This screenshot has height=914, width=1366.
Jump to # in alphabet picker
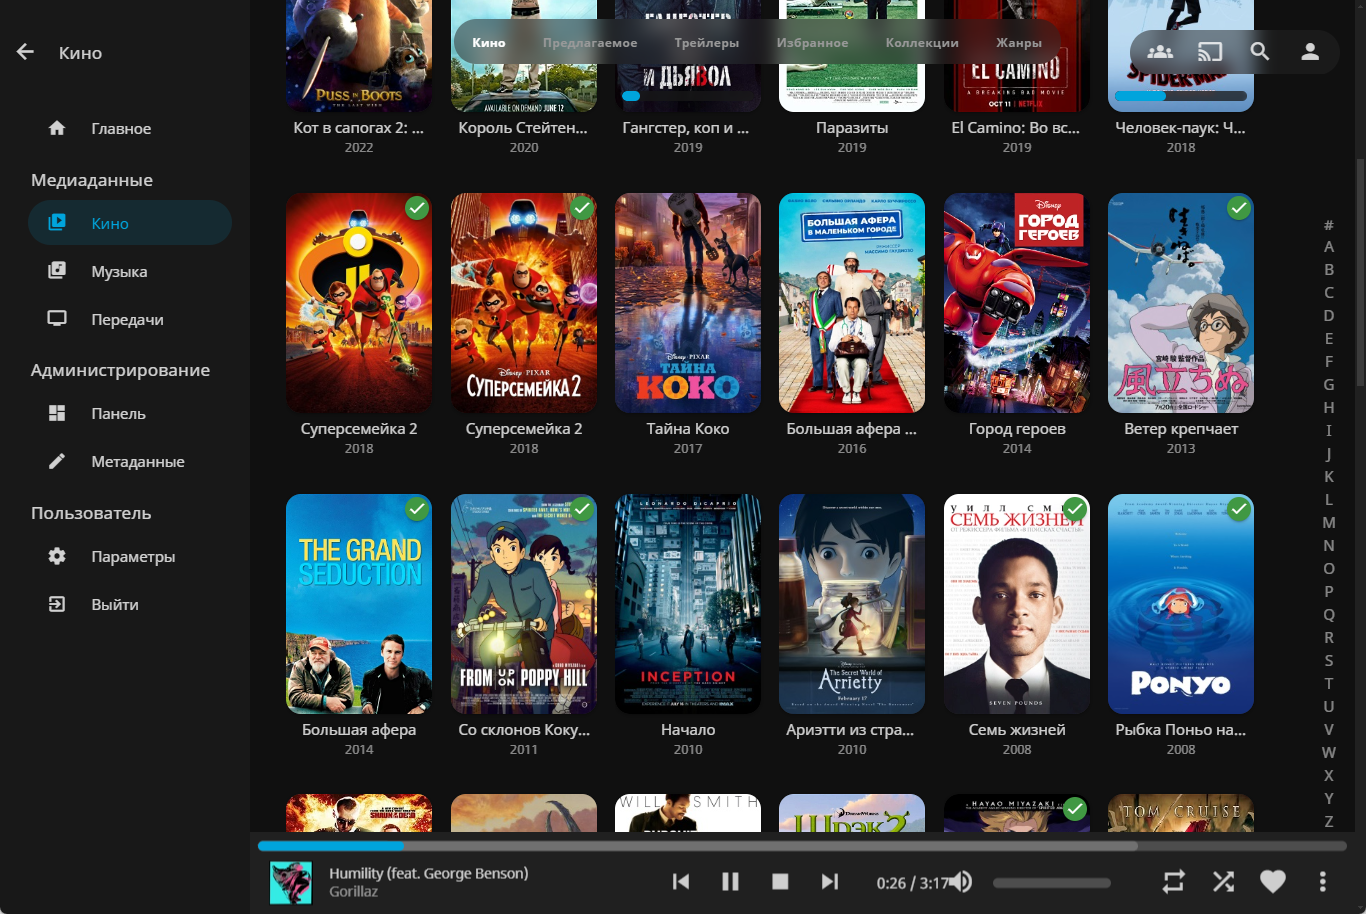click(x=1329, y=224)
